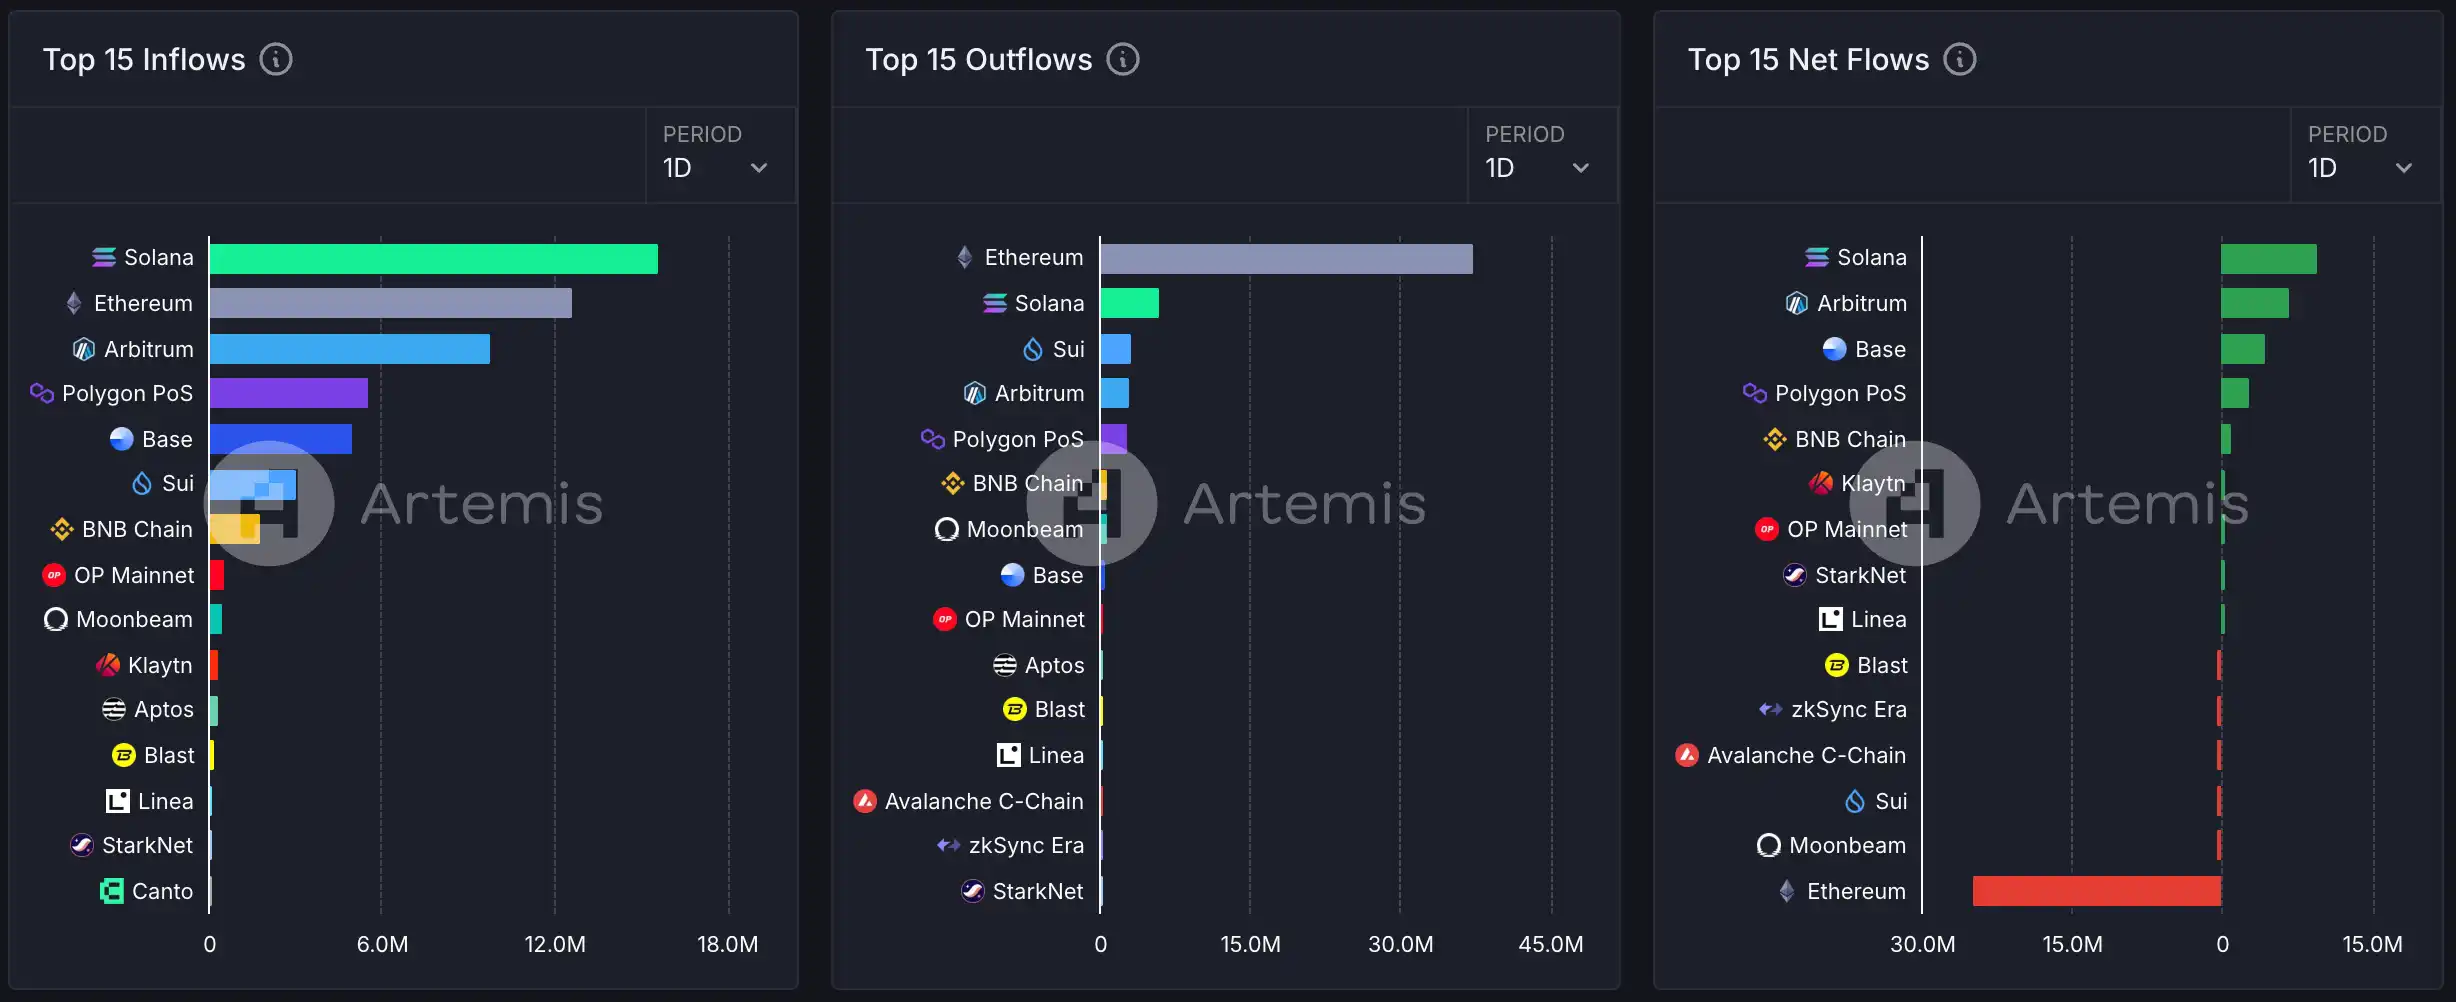Click the Sui label in Outflows chart
This screenshot has height=1002, width=2456.
pyautogui.click(x=1068, y=349)
